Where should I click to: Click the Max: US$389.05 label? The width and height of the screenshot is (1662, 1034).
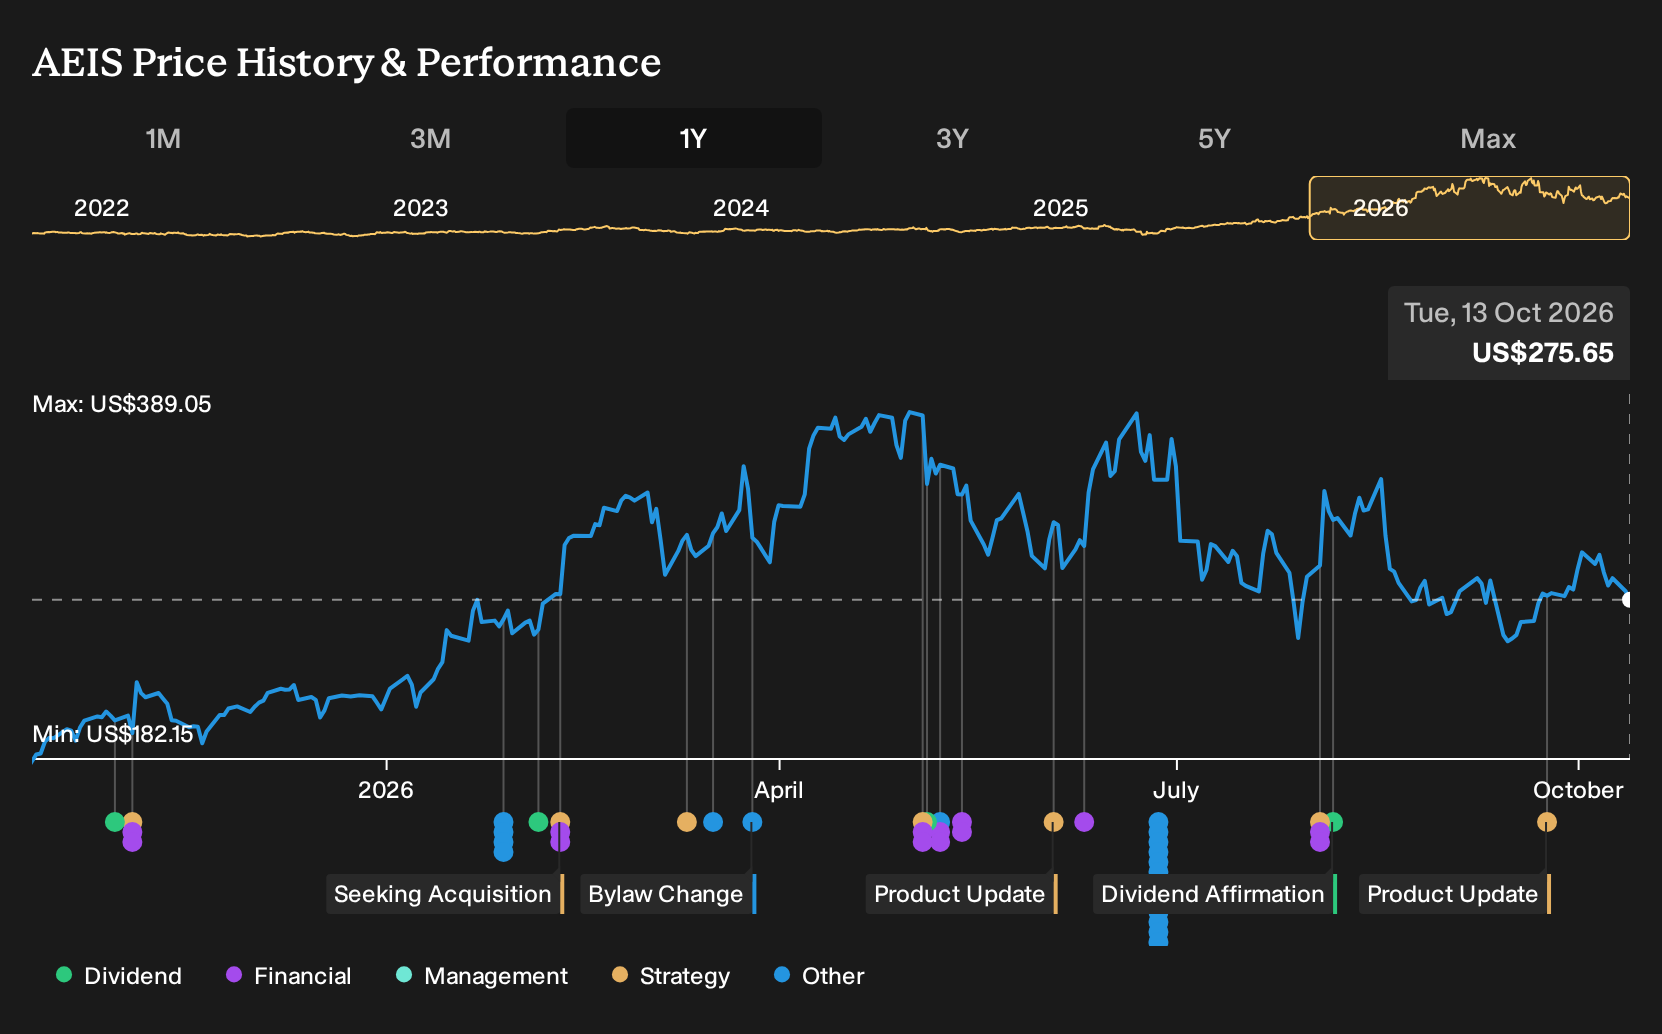pos(122,404)
